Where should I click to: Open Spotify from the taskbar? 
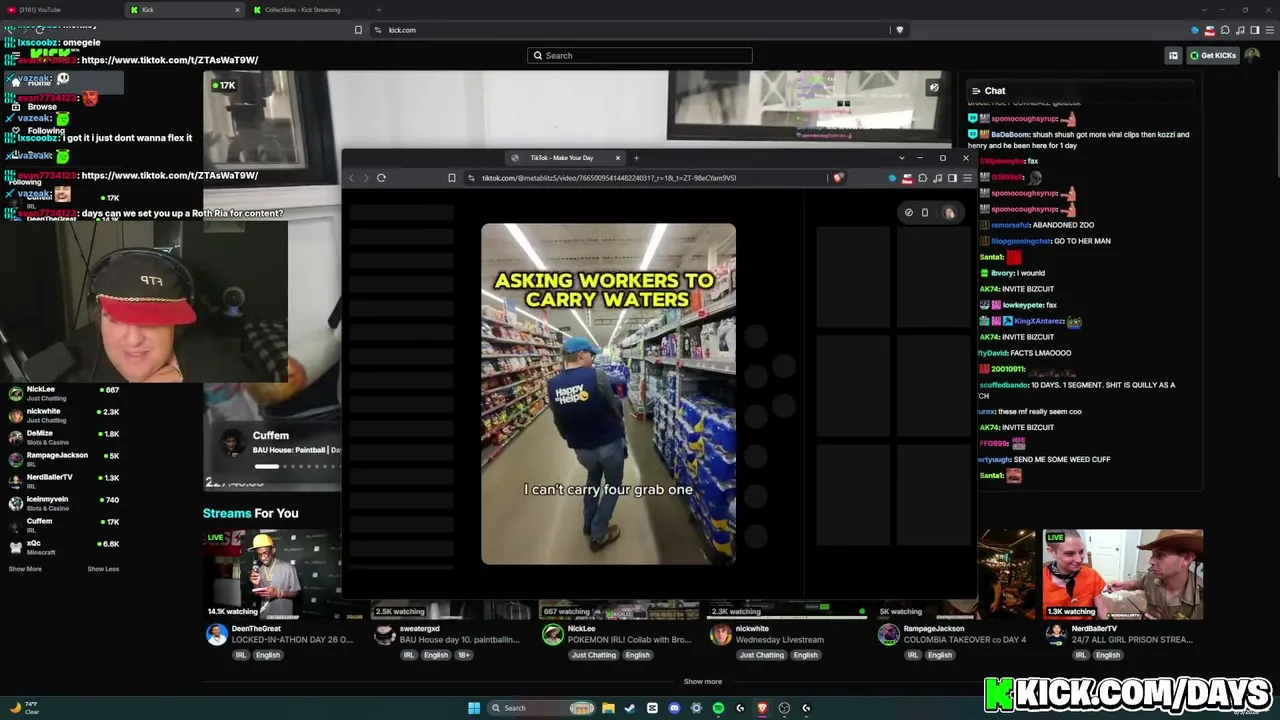coord(718,708)
